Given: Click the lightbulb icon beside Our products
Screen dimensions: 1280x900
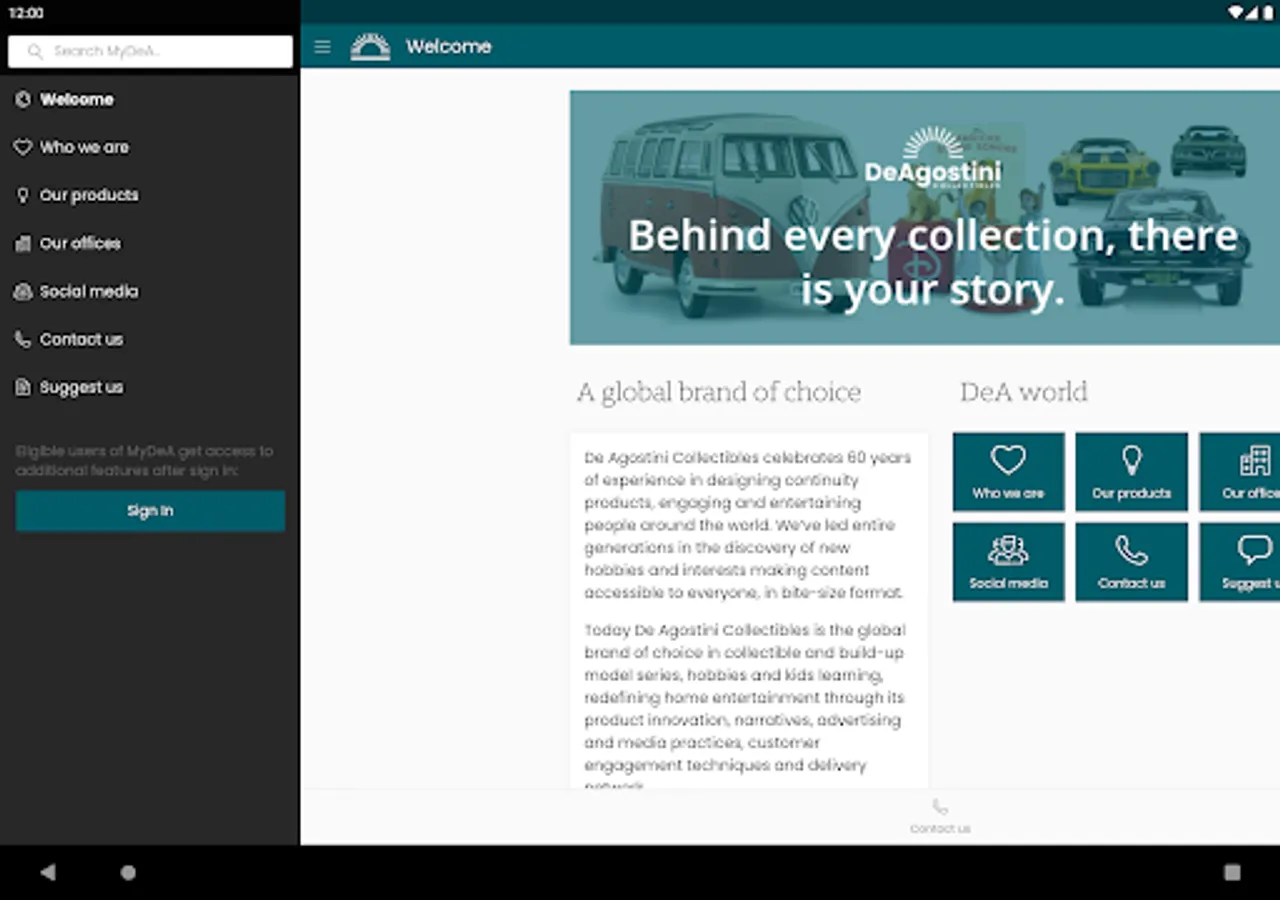Looking at the screenshot, I should click(x=23, y=195).
